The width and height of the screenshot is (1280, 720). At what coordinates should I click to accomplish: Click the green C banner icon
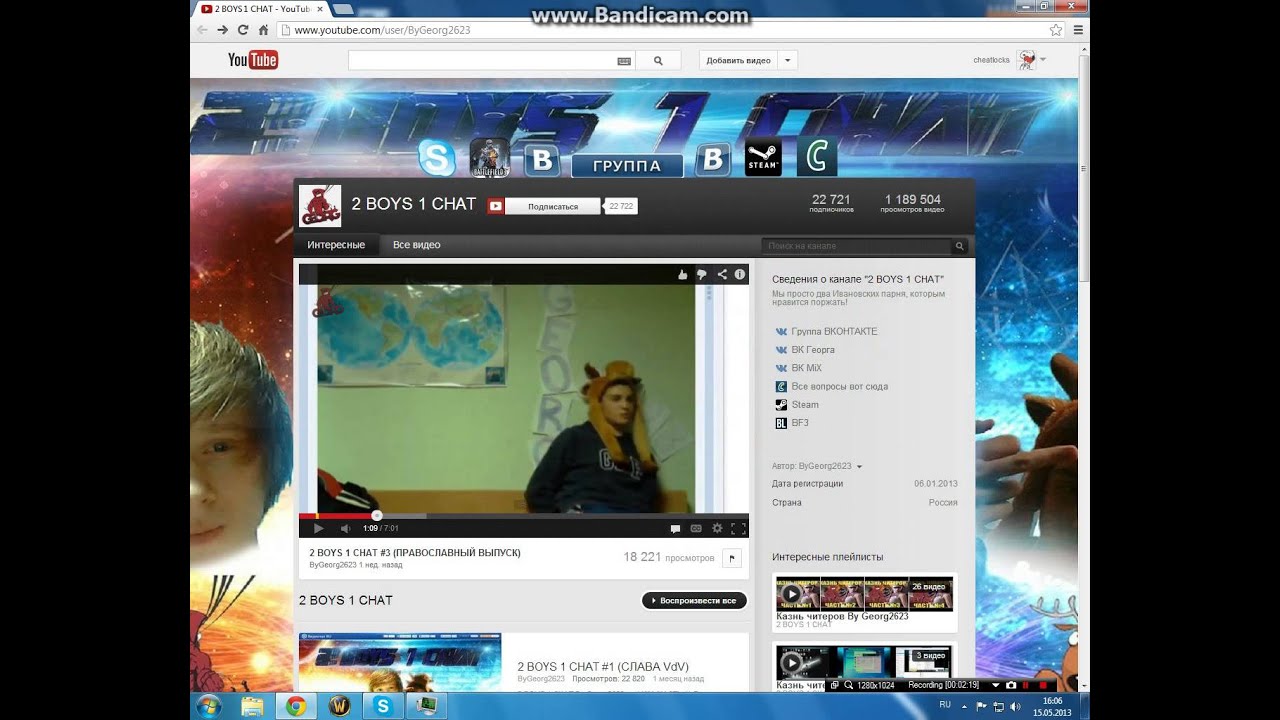click(817, 158)
